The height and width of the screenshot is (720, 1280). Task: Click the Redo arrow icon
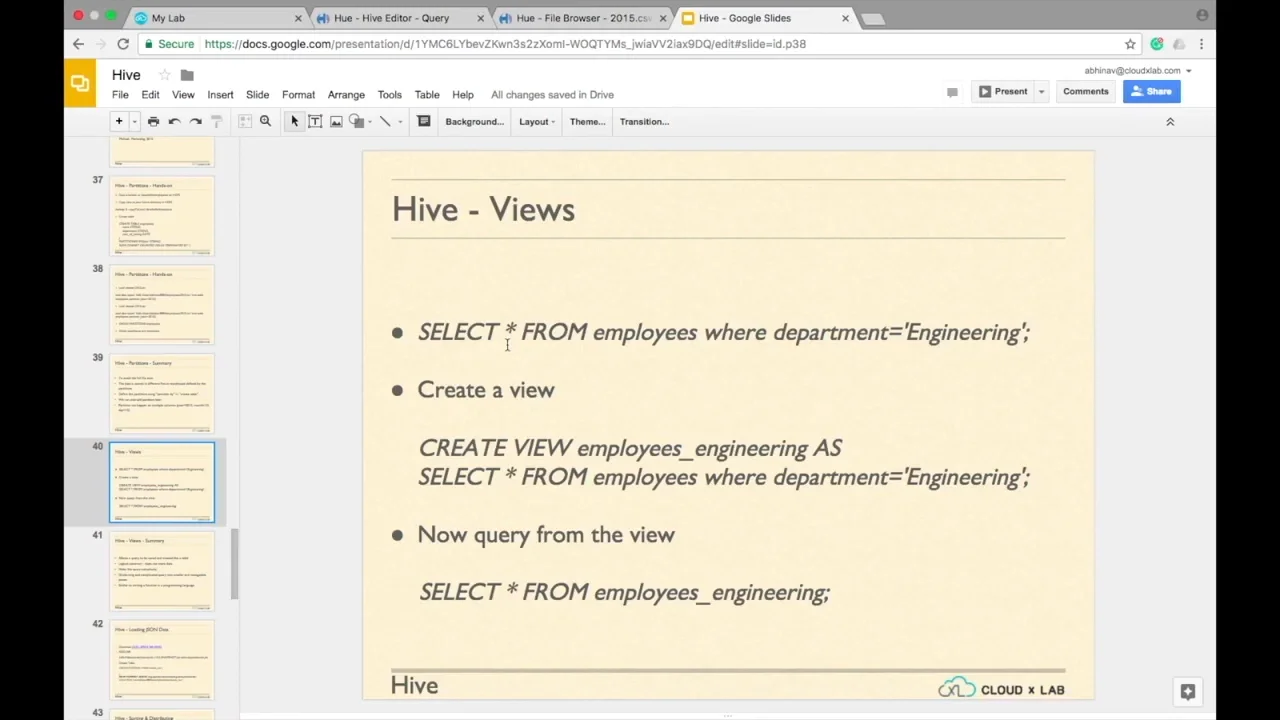point(196,122)
